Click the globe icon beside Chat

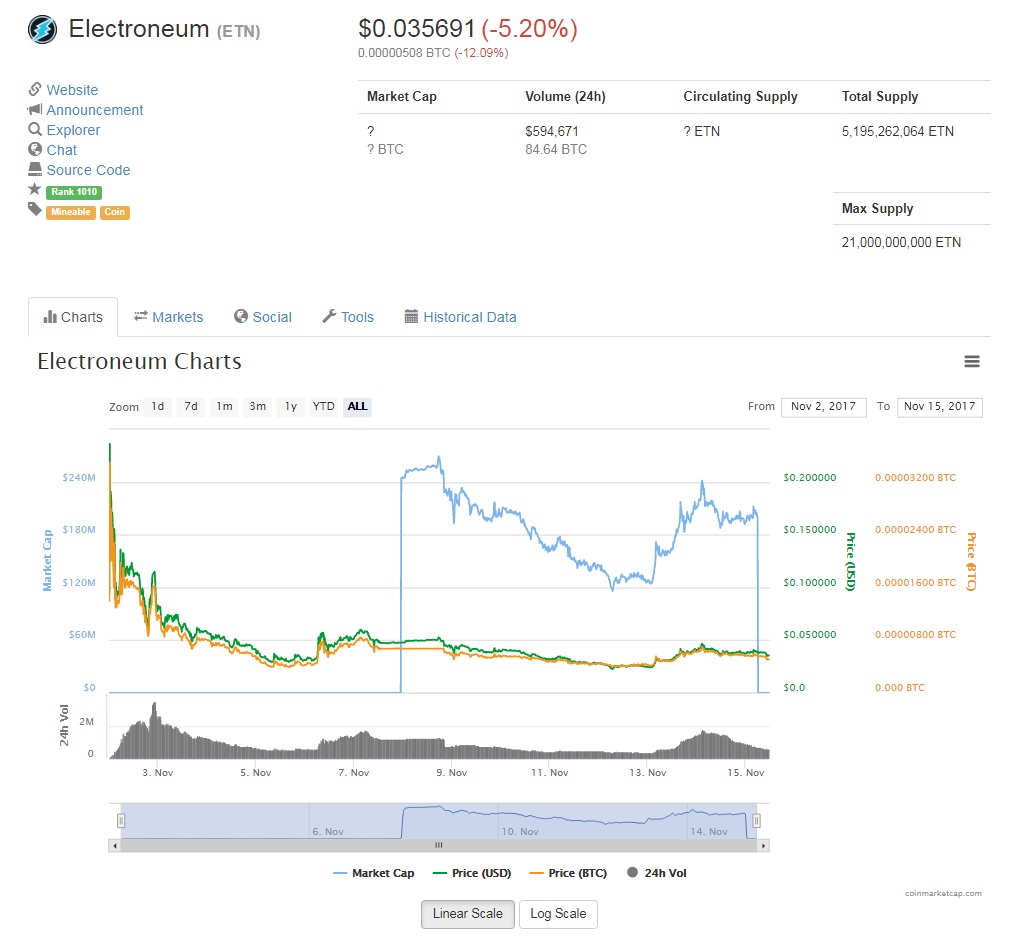35,149
